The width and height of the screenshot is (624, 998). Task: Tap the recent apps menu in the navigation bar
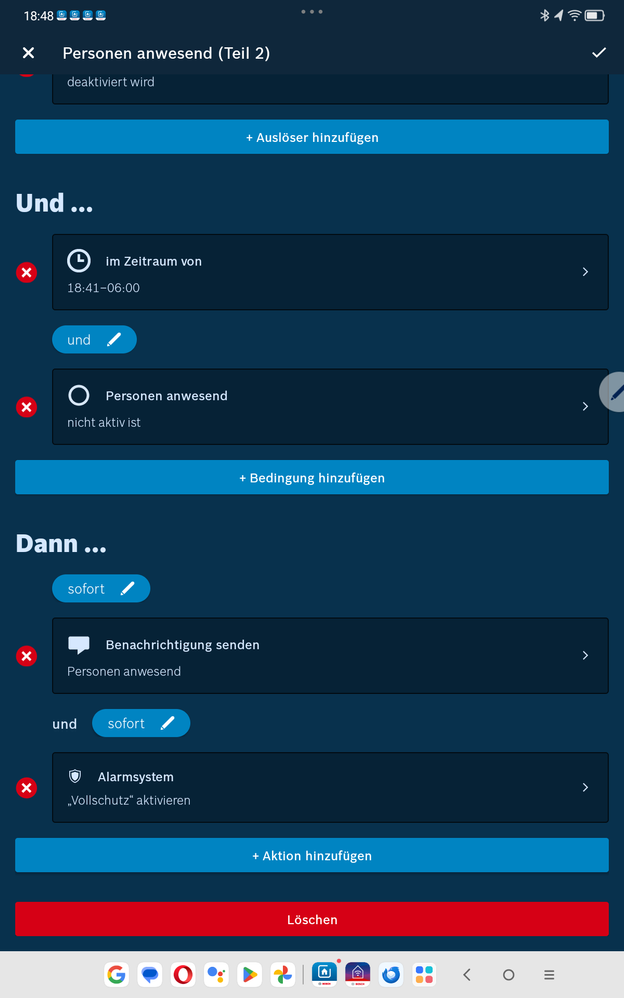(x=548, y=975)
